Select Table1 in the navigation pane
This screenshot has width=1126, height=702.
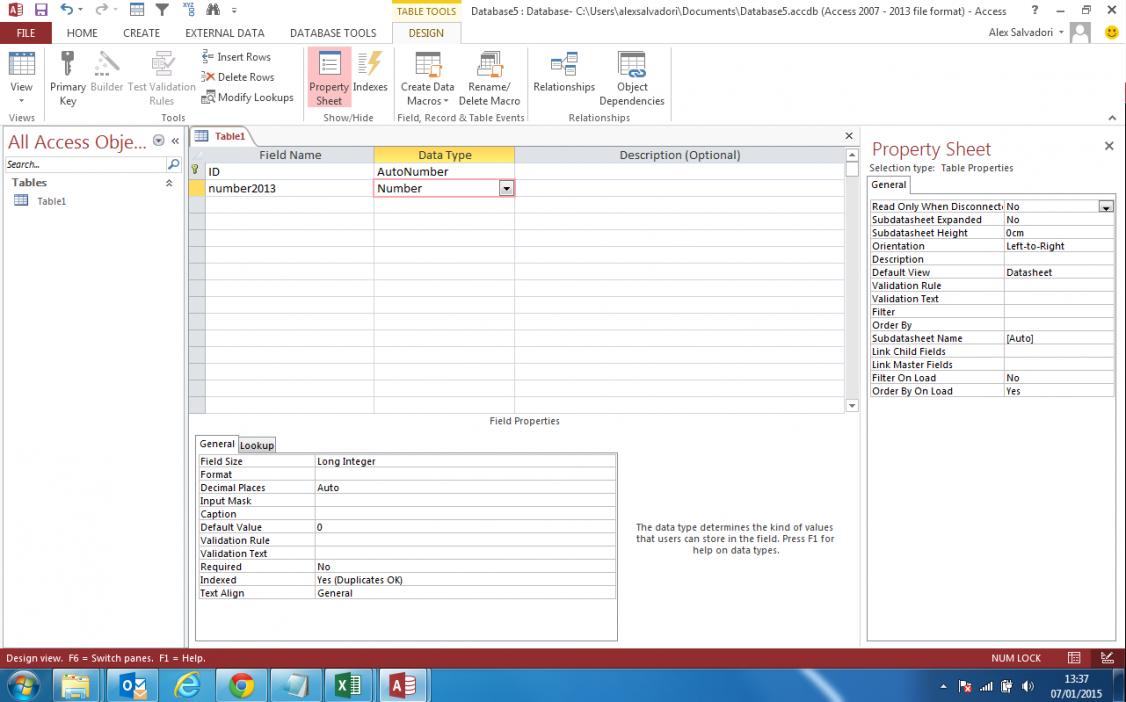51,201
